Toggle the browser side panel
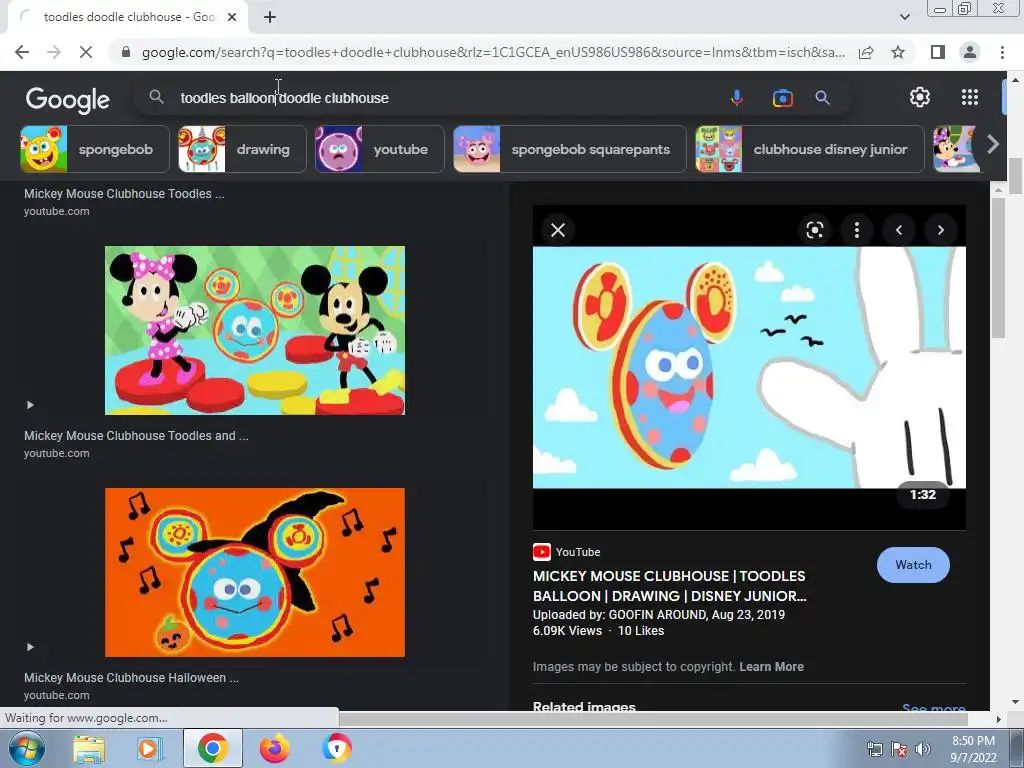This screenshot has height=768, width=1024. click(938, 52)
